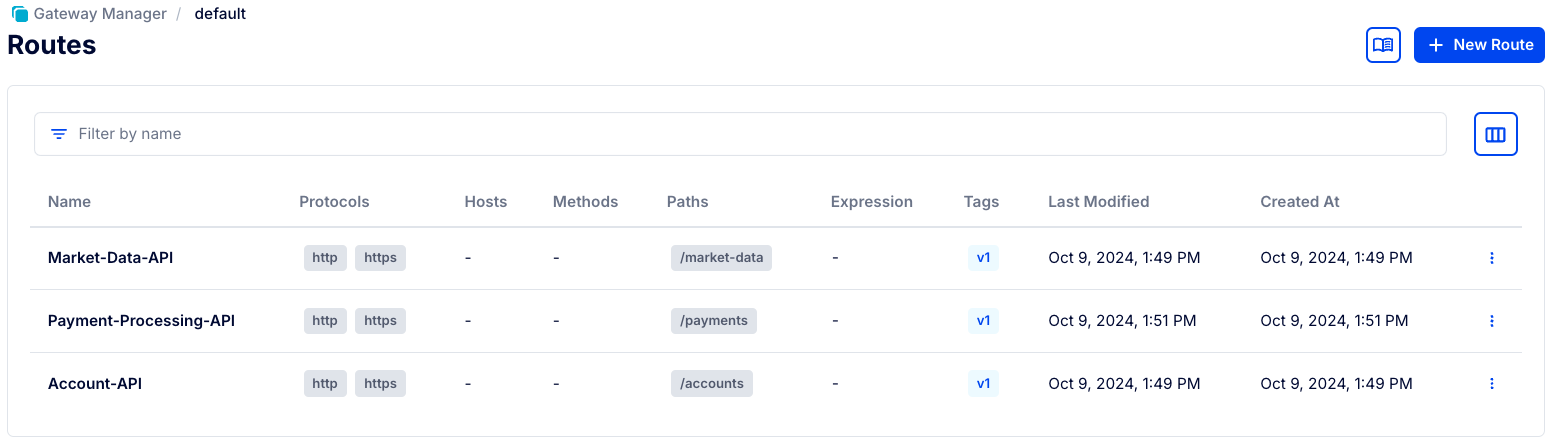Open actions menu for Market-Data-API row
The image size is (1553, 447).
tap(1491, 258)
